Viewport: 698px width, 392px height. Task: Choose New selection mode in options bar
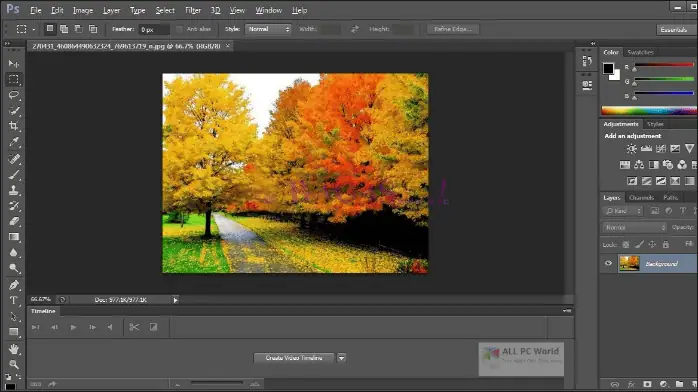[x=50, y=29]
